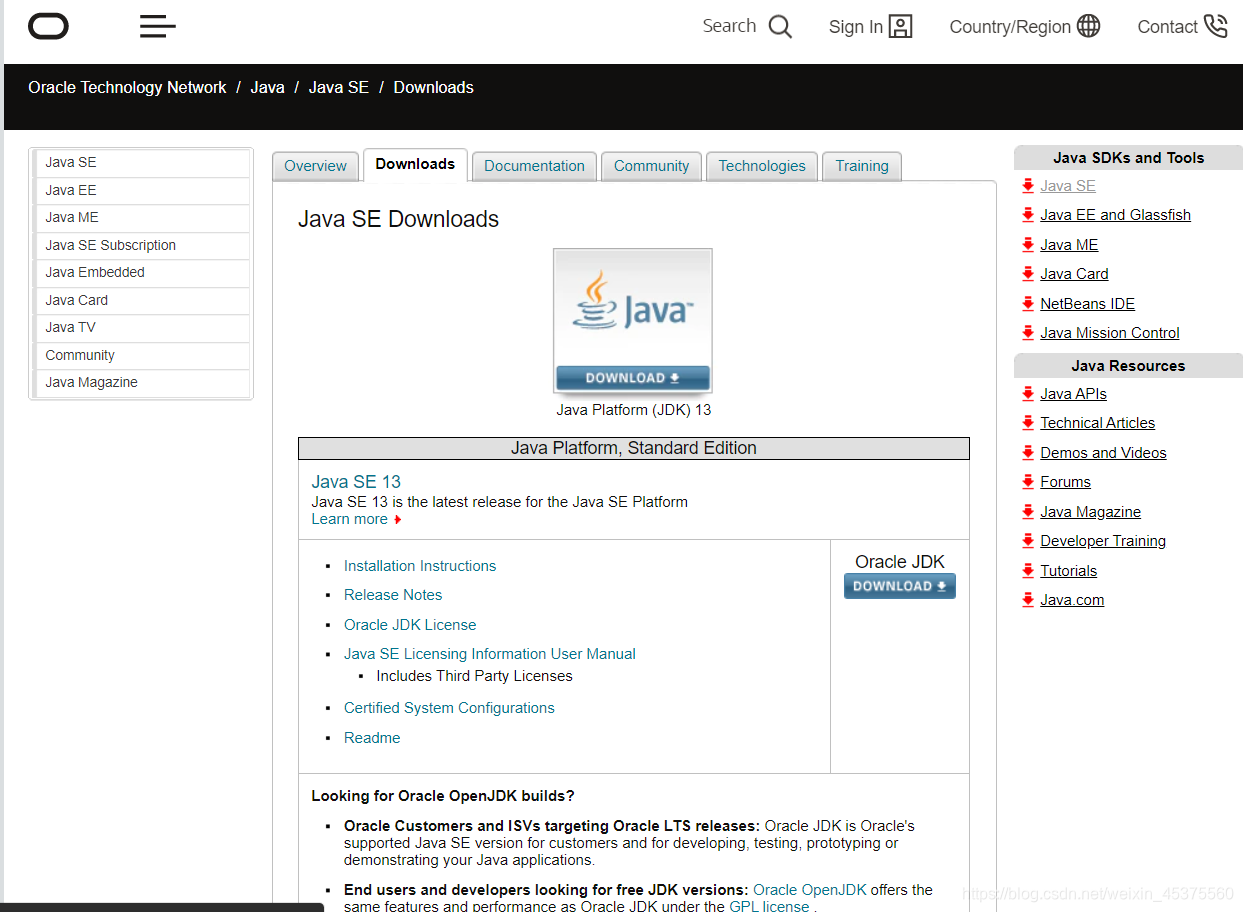Click the Search magnifier icon

tap(780, 27)
